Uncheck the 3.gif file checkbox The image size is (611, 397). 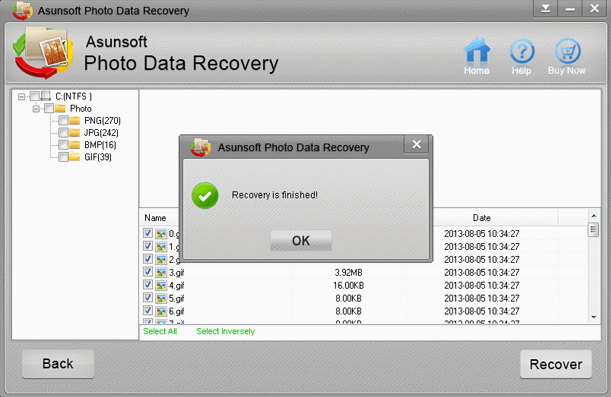tap(148, 272)
